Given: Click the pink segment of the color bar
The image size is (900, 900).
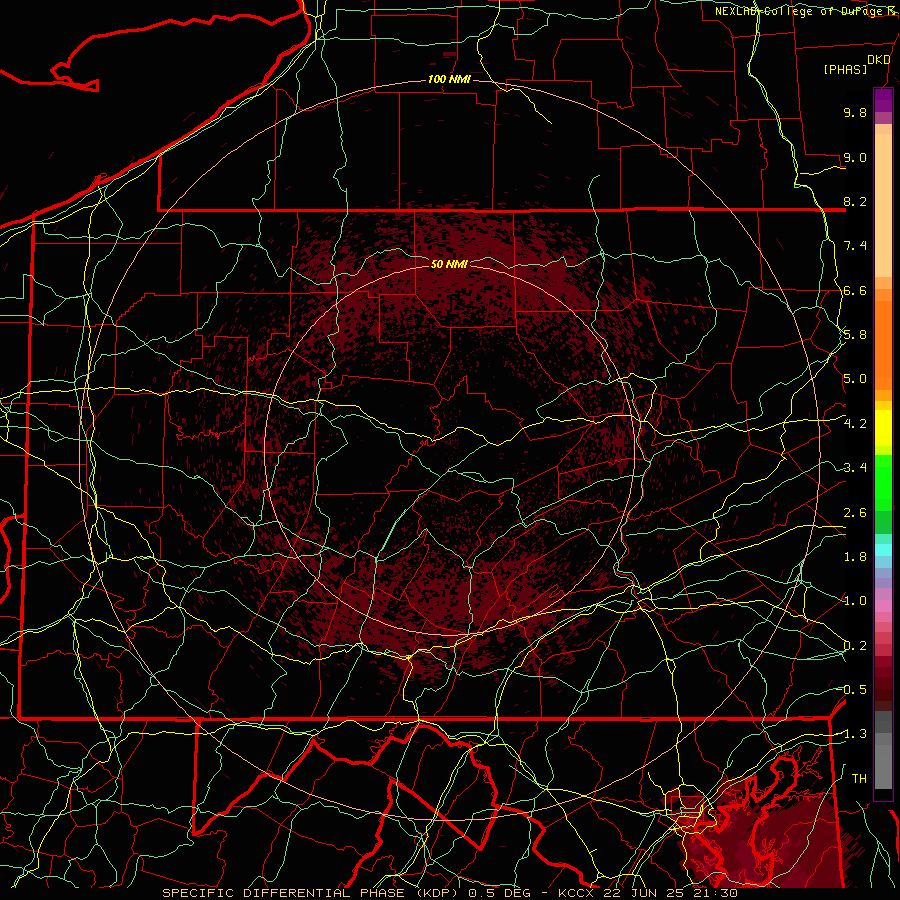Looking at the screenshot, I should coord(883,606).
